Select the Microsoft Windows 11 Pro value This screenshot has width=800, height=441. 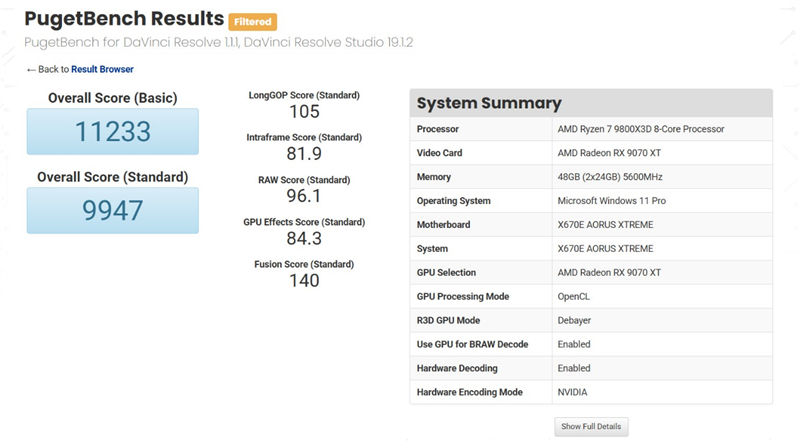(612, 201)
